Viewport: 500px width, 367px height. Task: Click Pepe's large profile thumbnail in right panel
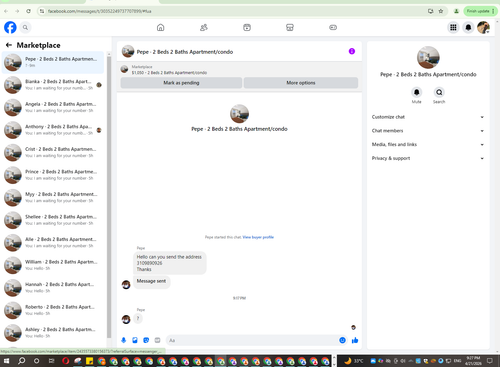point(428,57)
